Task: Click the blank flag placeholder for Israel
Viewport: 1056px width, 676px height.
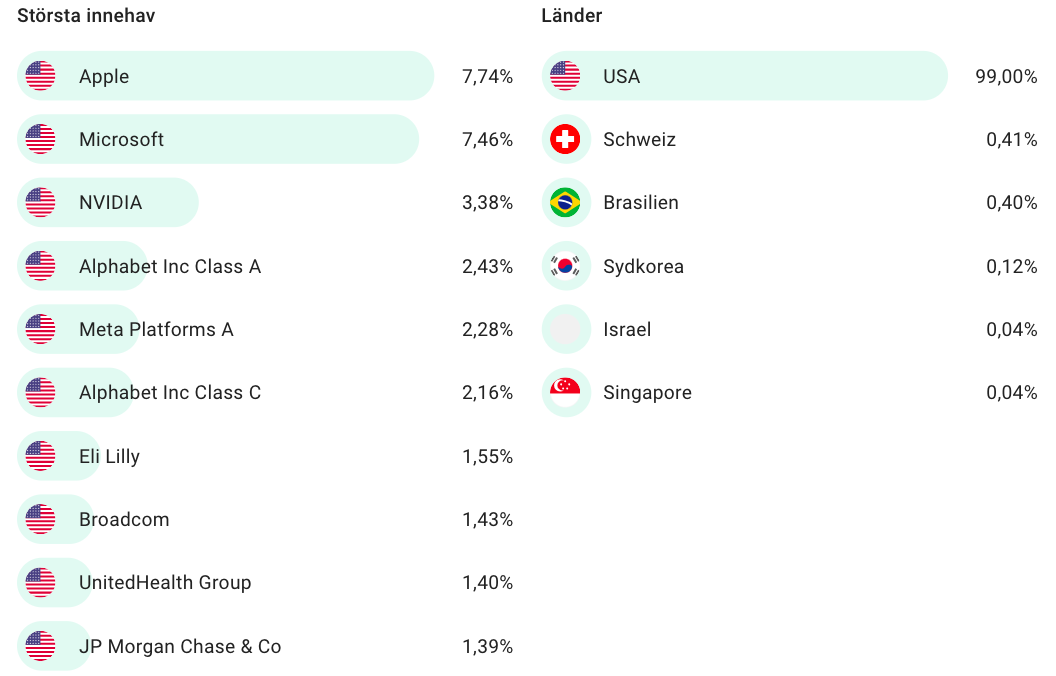Action: point(565,330)
